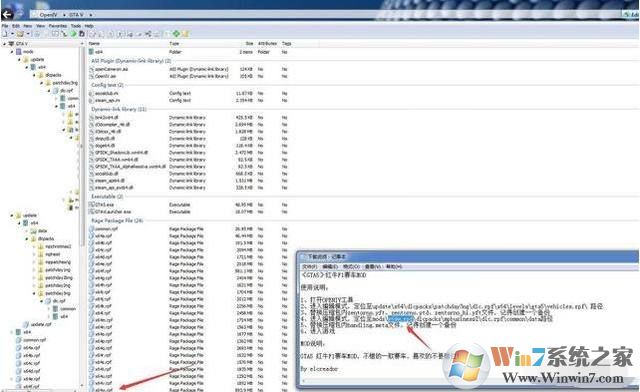The height and width of the screenshot is (392, 640).
Task: Open the dropdown arrow beside New icon
Action: click(x=12, y=34)
